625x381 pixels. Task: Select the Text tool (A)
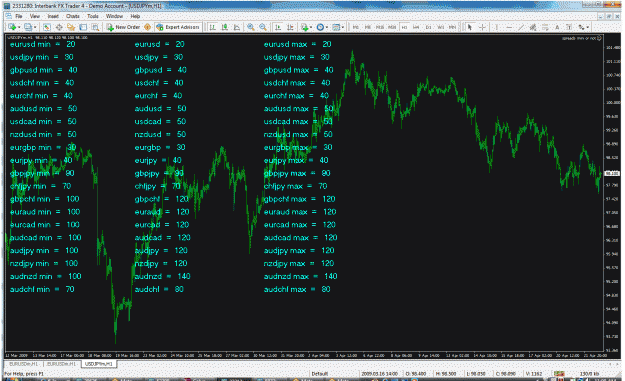[557, 27]
